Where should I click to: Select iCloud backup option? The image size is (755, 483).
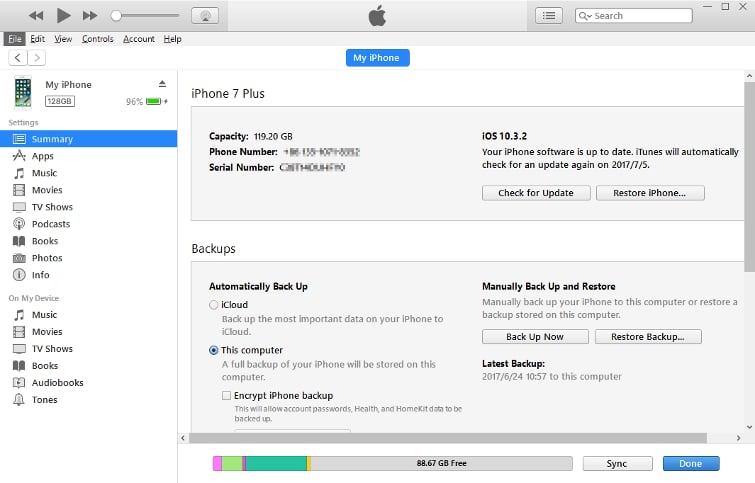(214, 305)
